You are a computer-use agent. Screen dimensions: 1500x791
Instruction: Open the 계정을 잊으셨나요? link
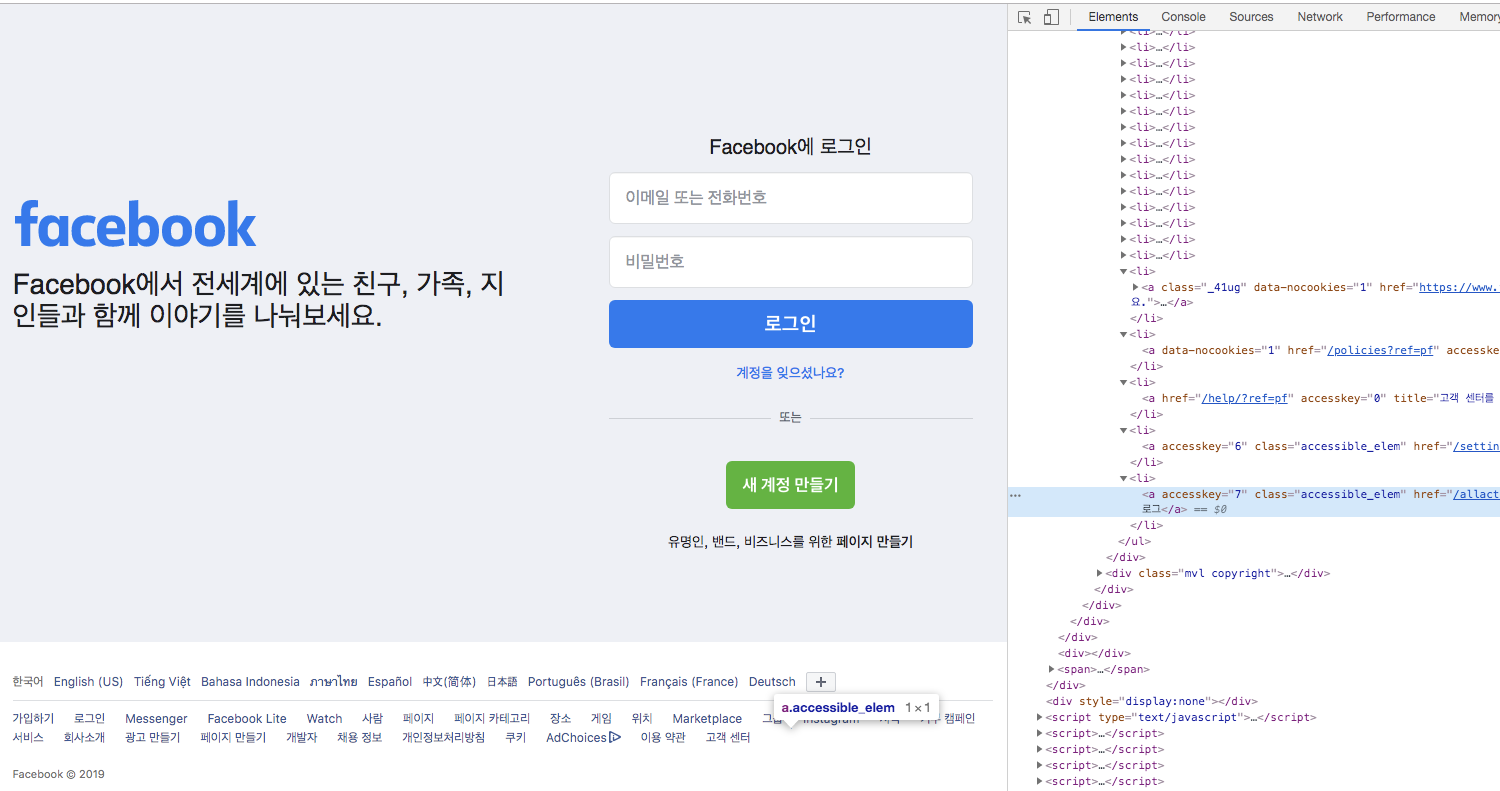[790, 371]
